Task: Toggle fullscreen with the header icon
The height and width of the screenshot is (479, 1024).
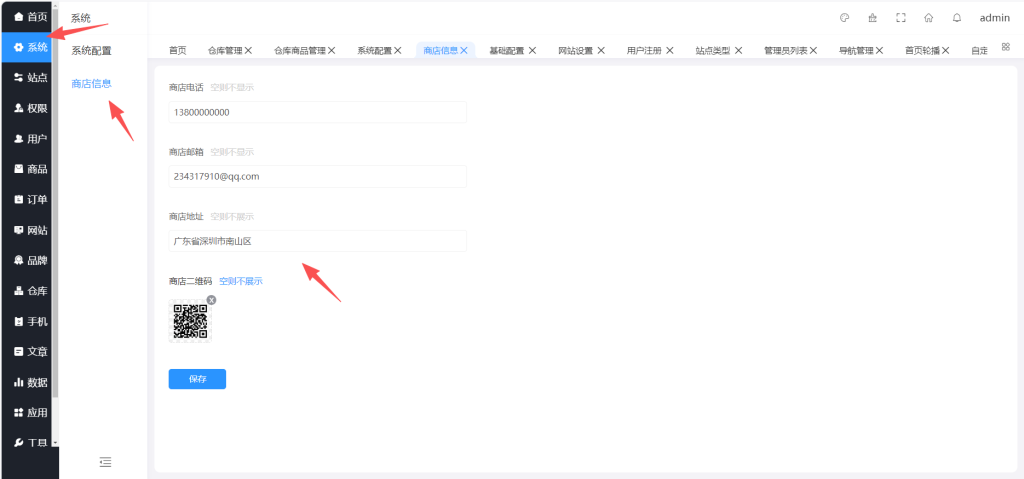Action: pos(901,18)
